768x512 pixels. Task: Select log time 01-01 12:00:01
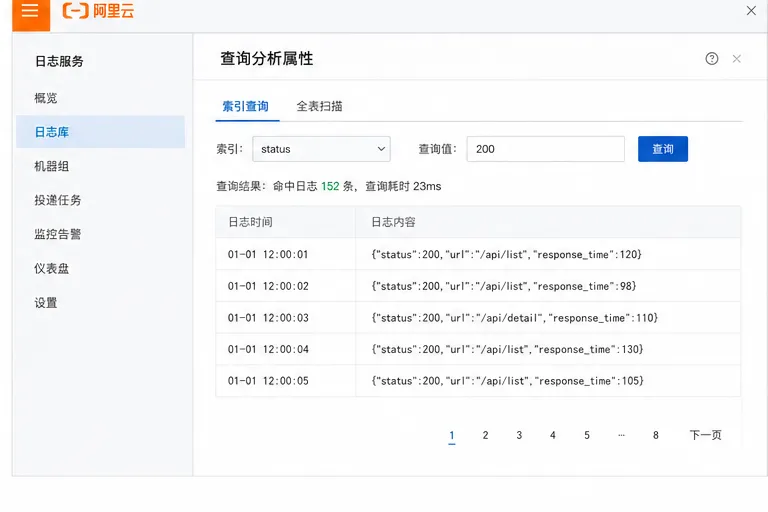pos(268,254)
